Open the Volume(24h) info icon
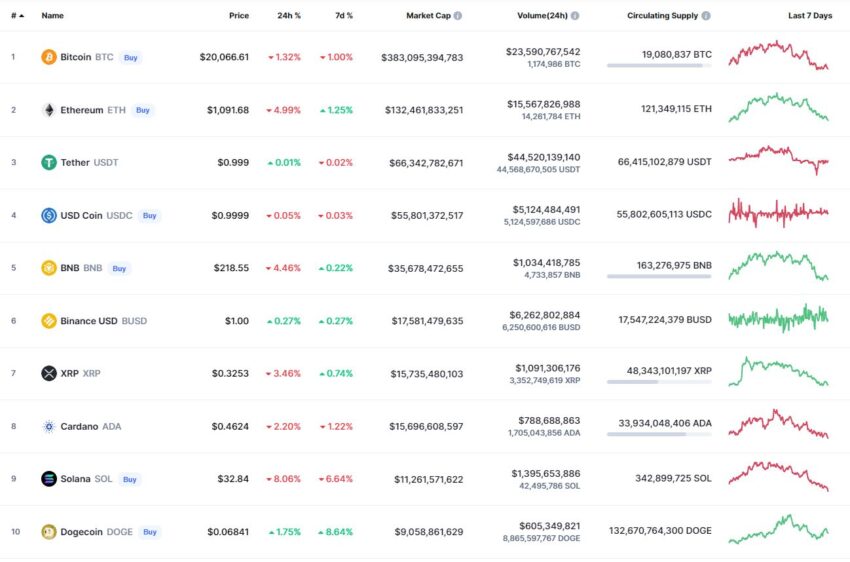The height and width of the screenshot is (562, 850). point(575,16)
